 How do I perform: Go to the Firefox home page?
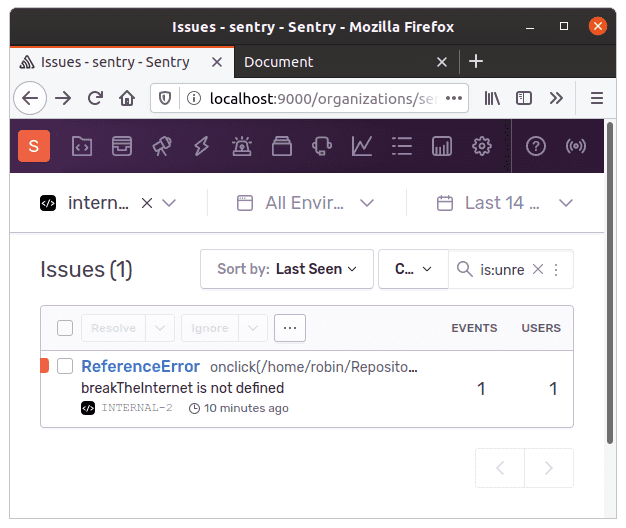click(127, 98)
